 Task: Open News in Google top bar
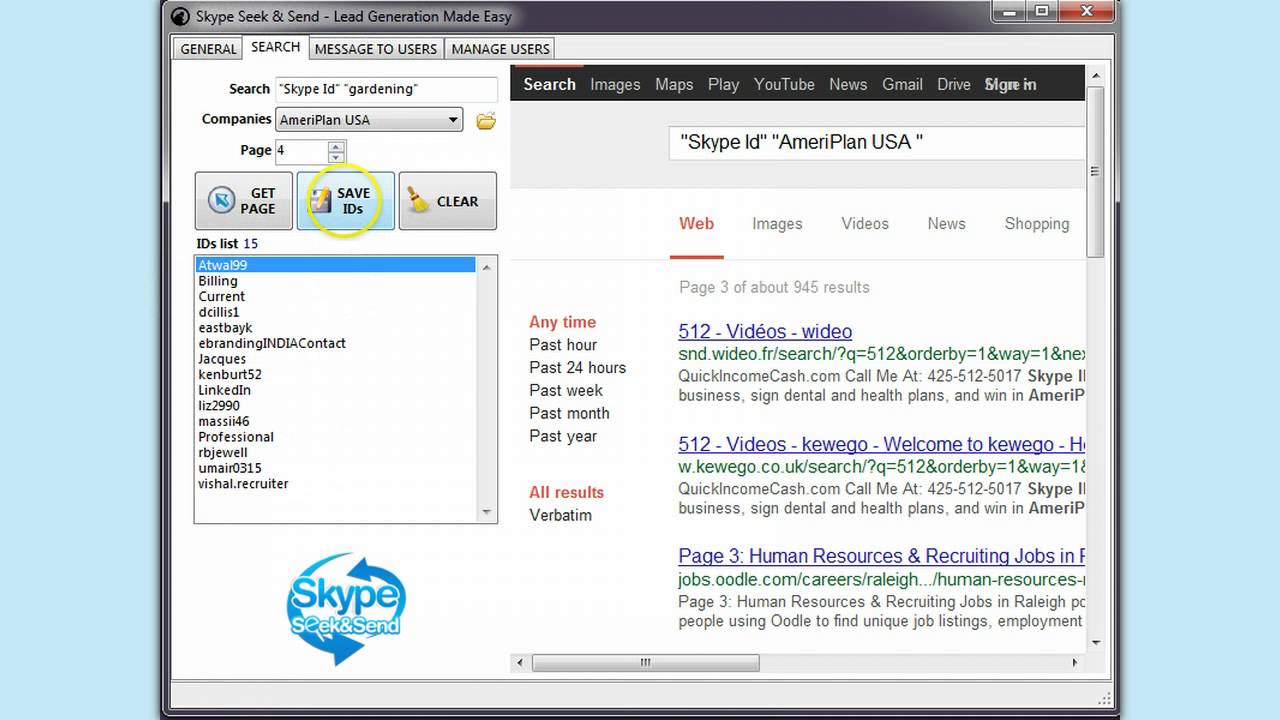pos(848,84)
